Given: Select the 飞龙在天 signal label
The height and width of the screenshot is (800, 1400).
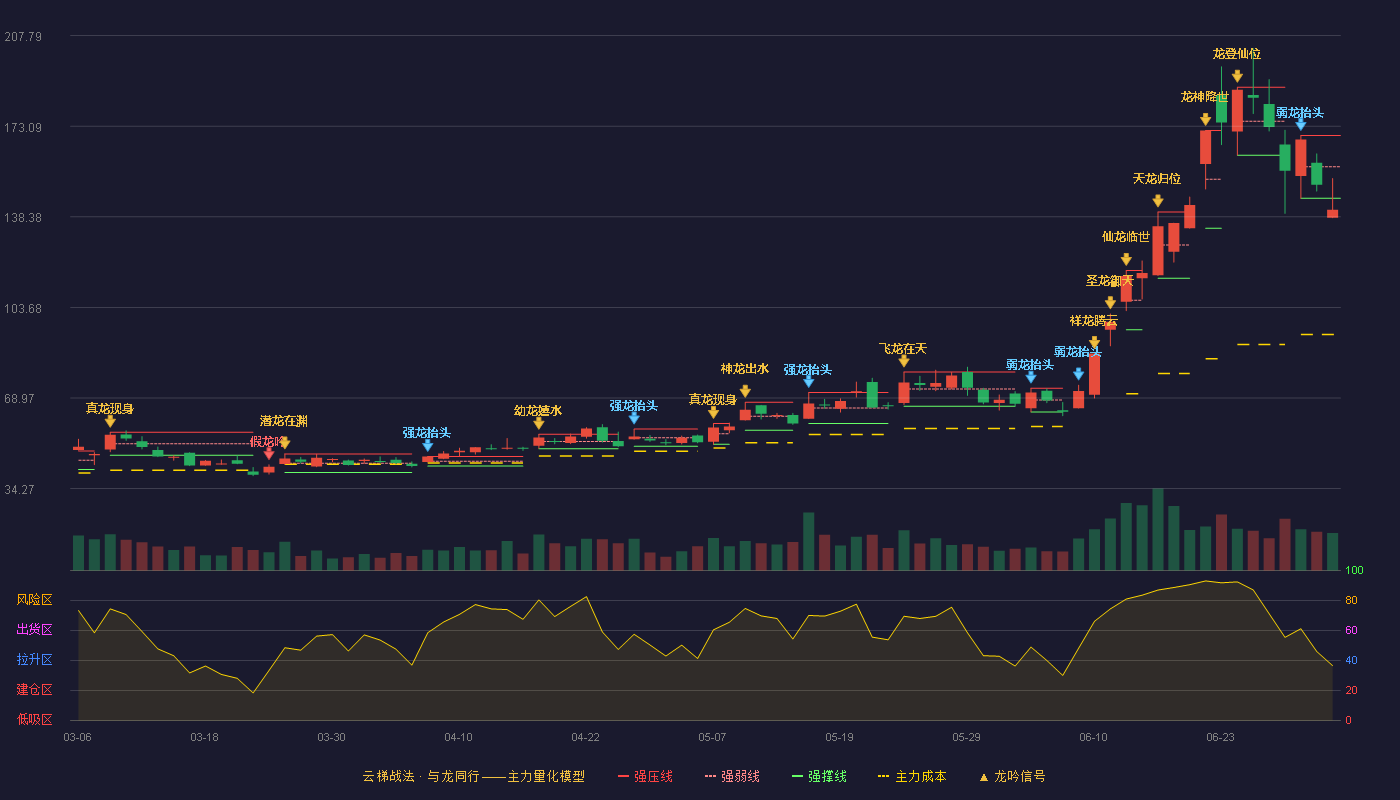Looking at the screenshot, I should click(903, 349).
